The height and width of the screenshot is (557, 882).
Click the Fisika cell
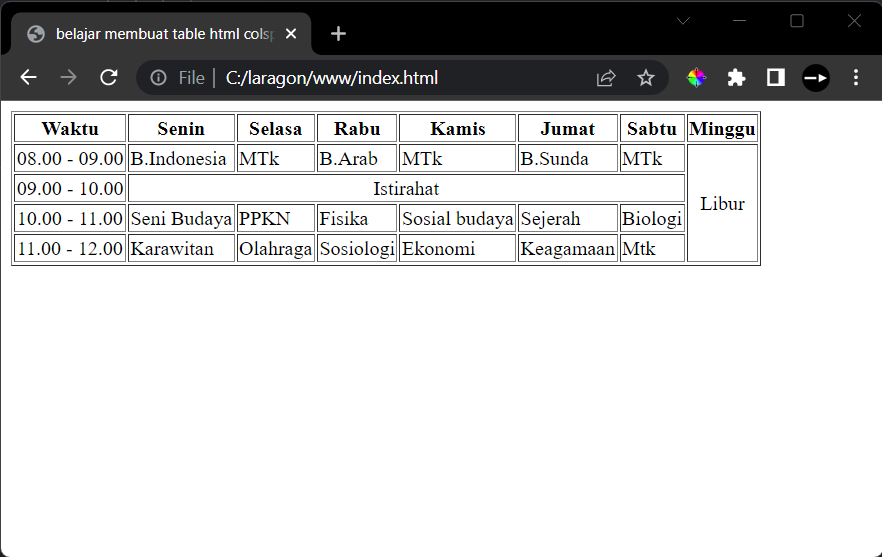(357, 218)
